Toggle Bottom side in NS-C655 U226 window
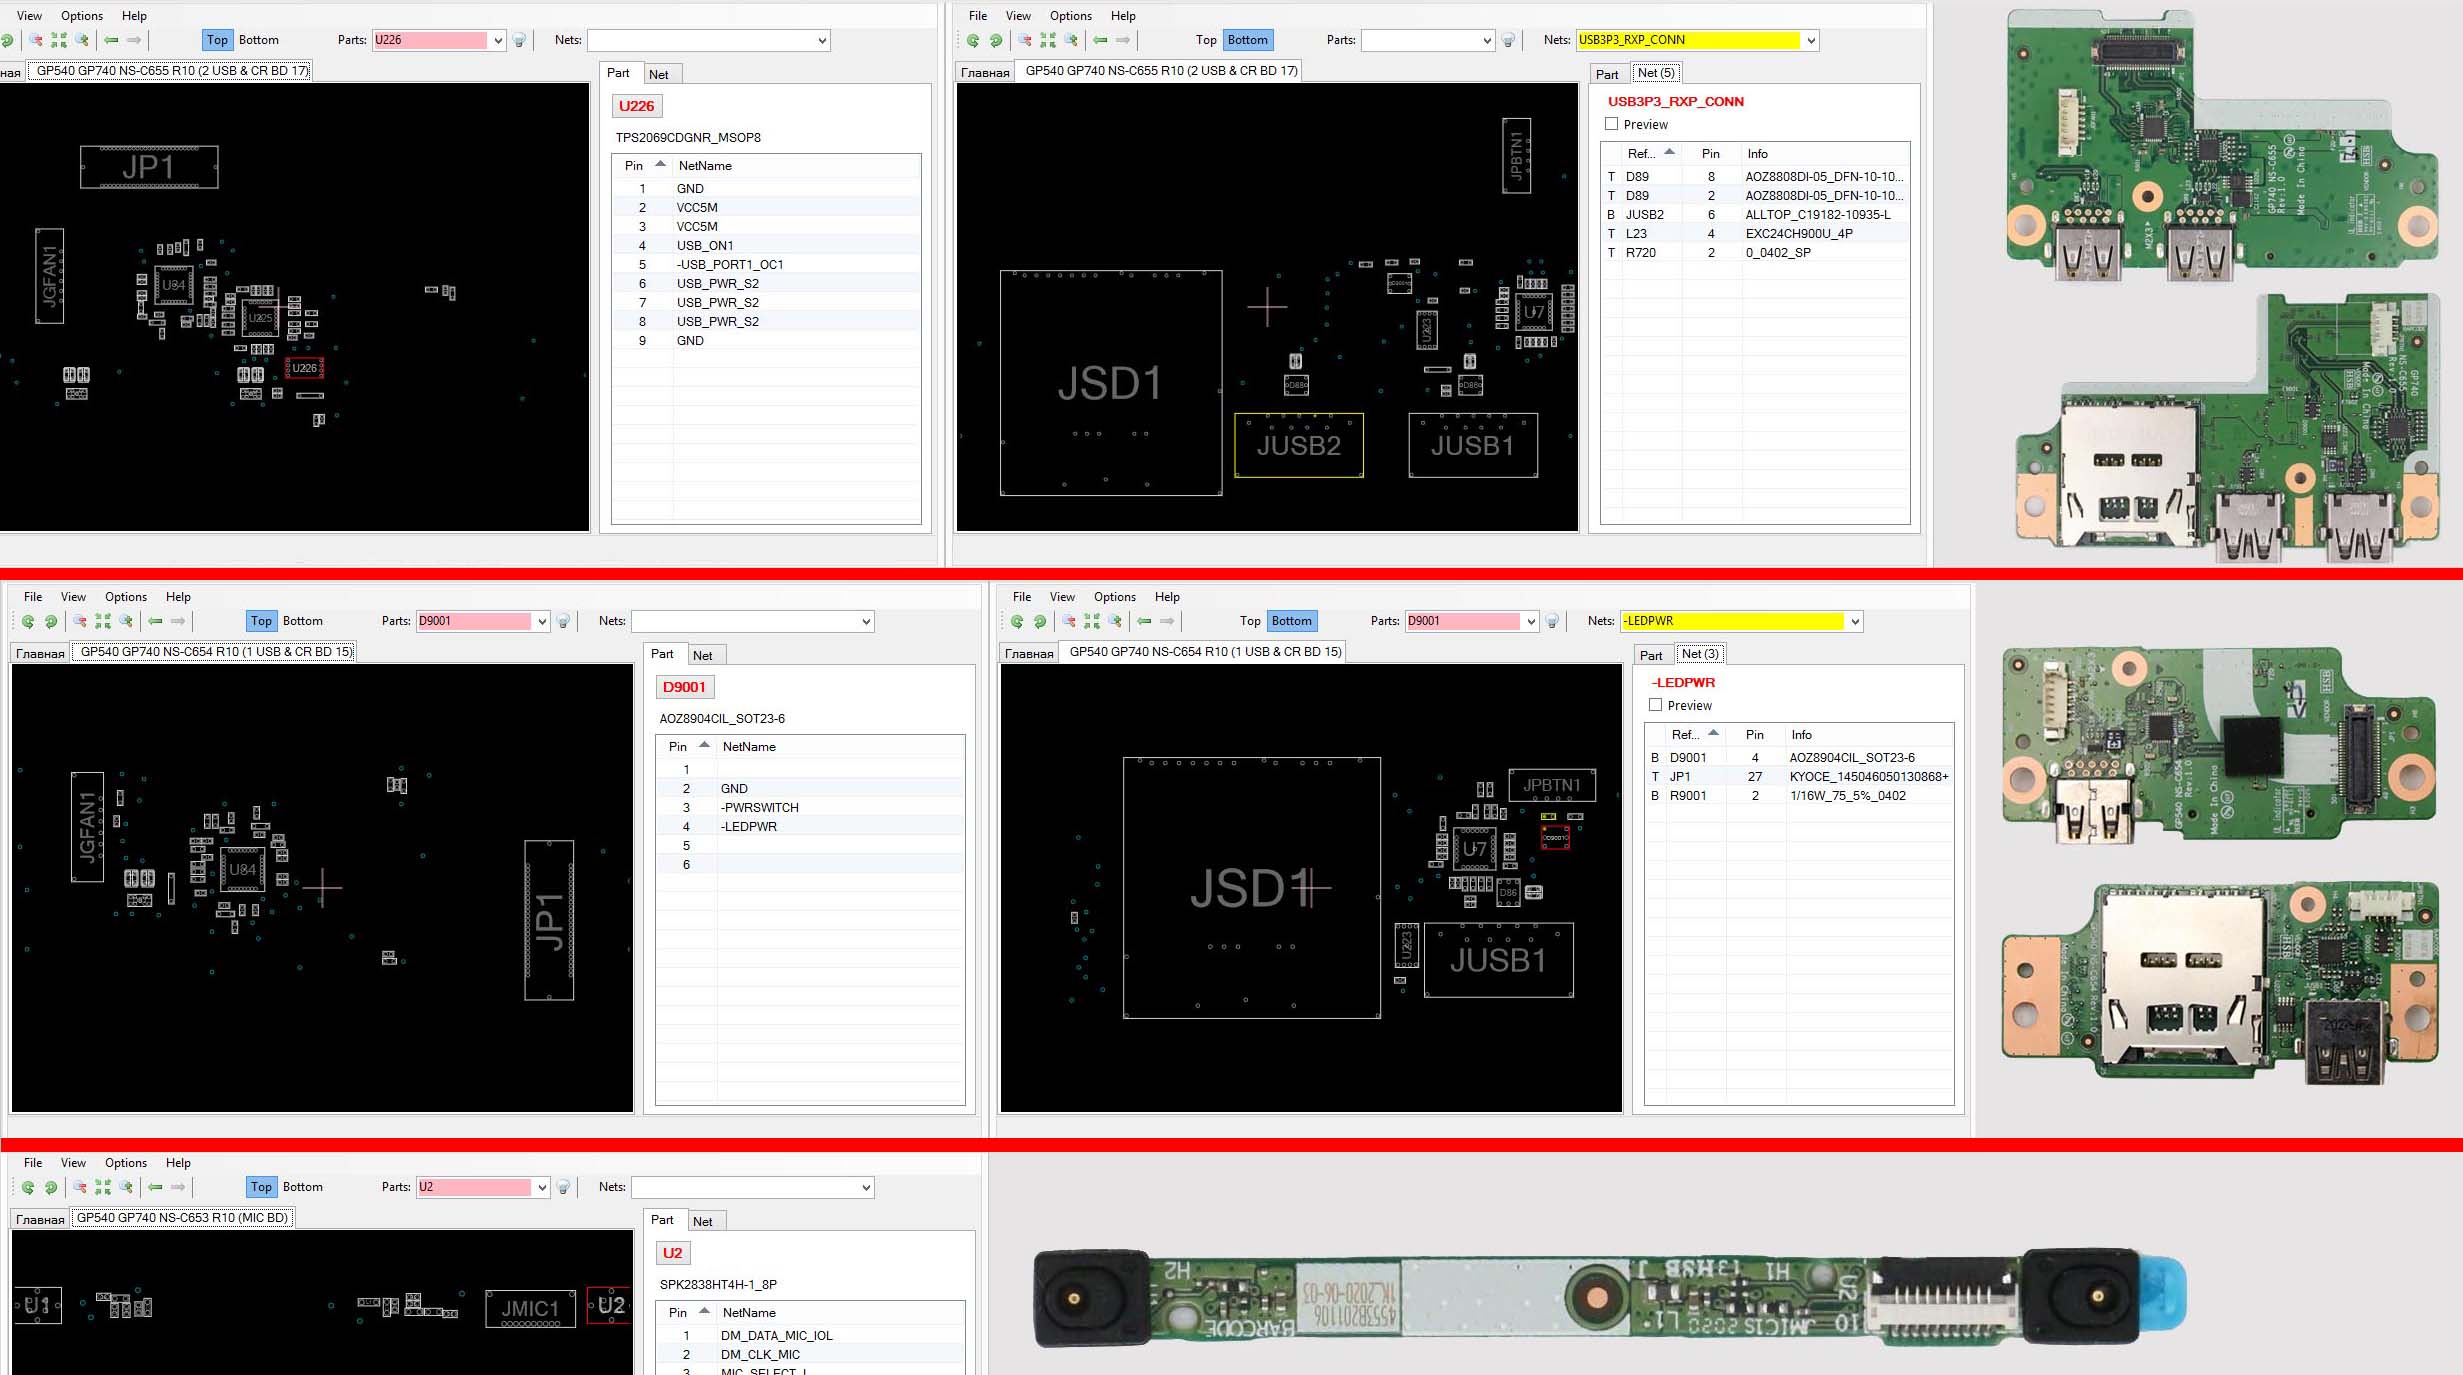The image size is (2463, 1375). click(x=259, y=40)
